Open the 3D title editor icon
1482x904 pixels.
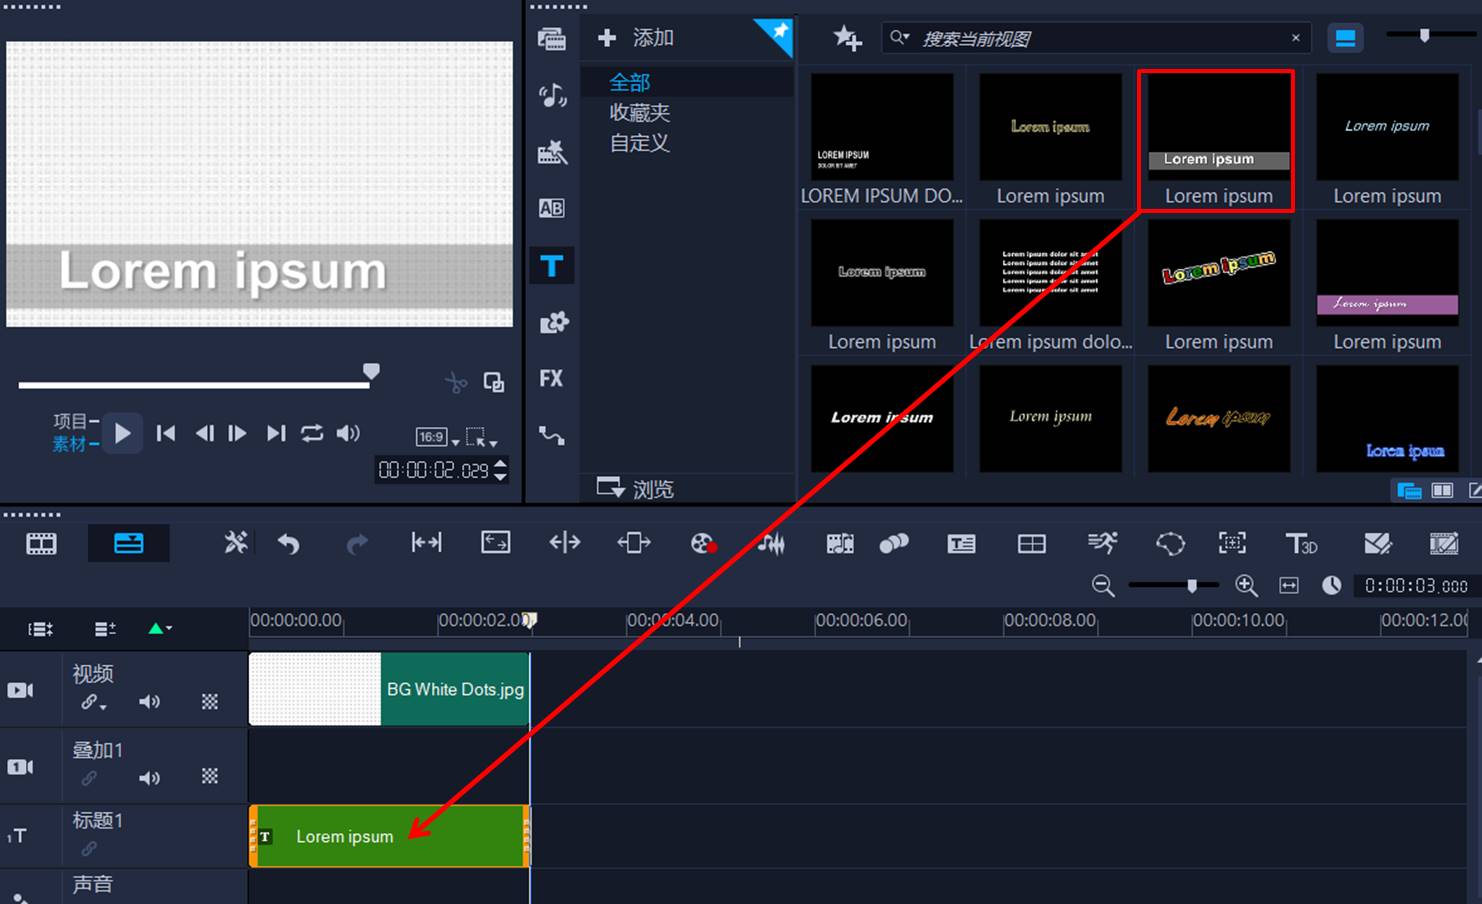pyautogui.click(x=1300, y=543)
